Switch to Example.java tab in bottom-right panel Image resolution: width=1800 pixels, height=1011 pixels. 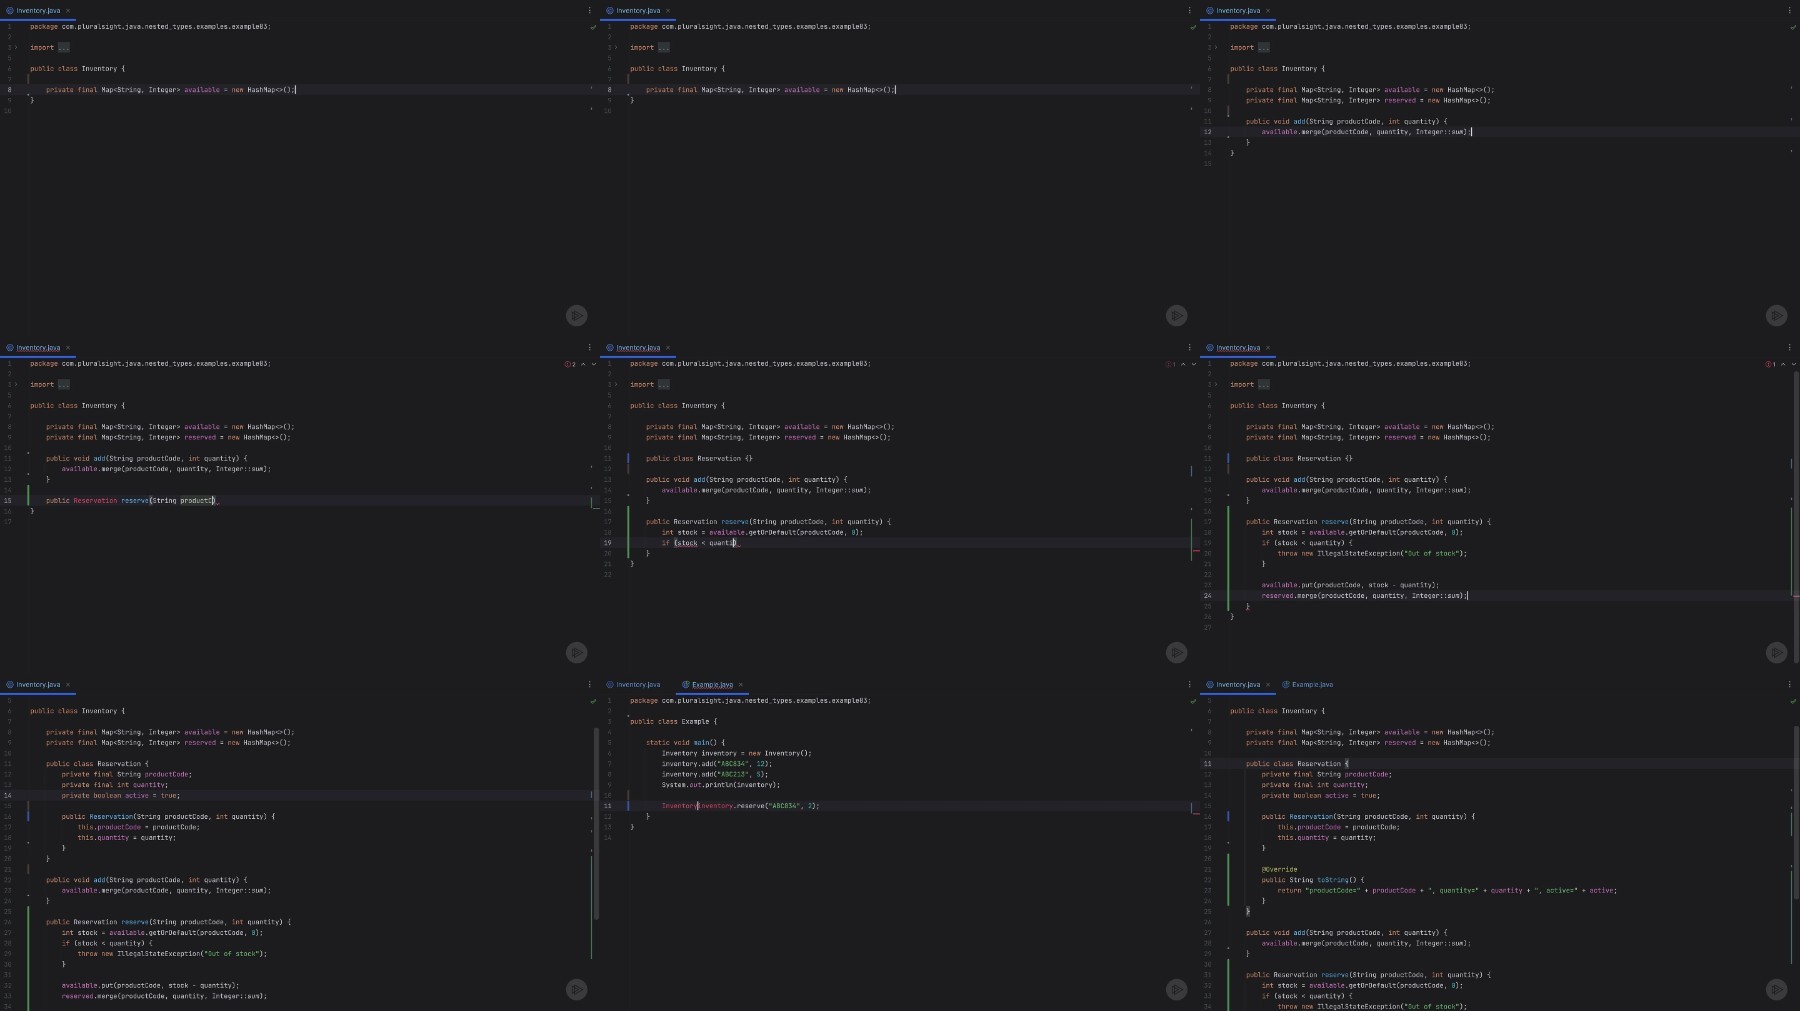click(1311, 685)
